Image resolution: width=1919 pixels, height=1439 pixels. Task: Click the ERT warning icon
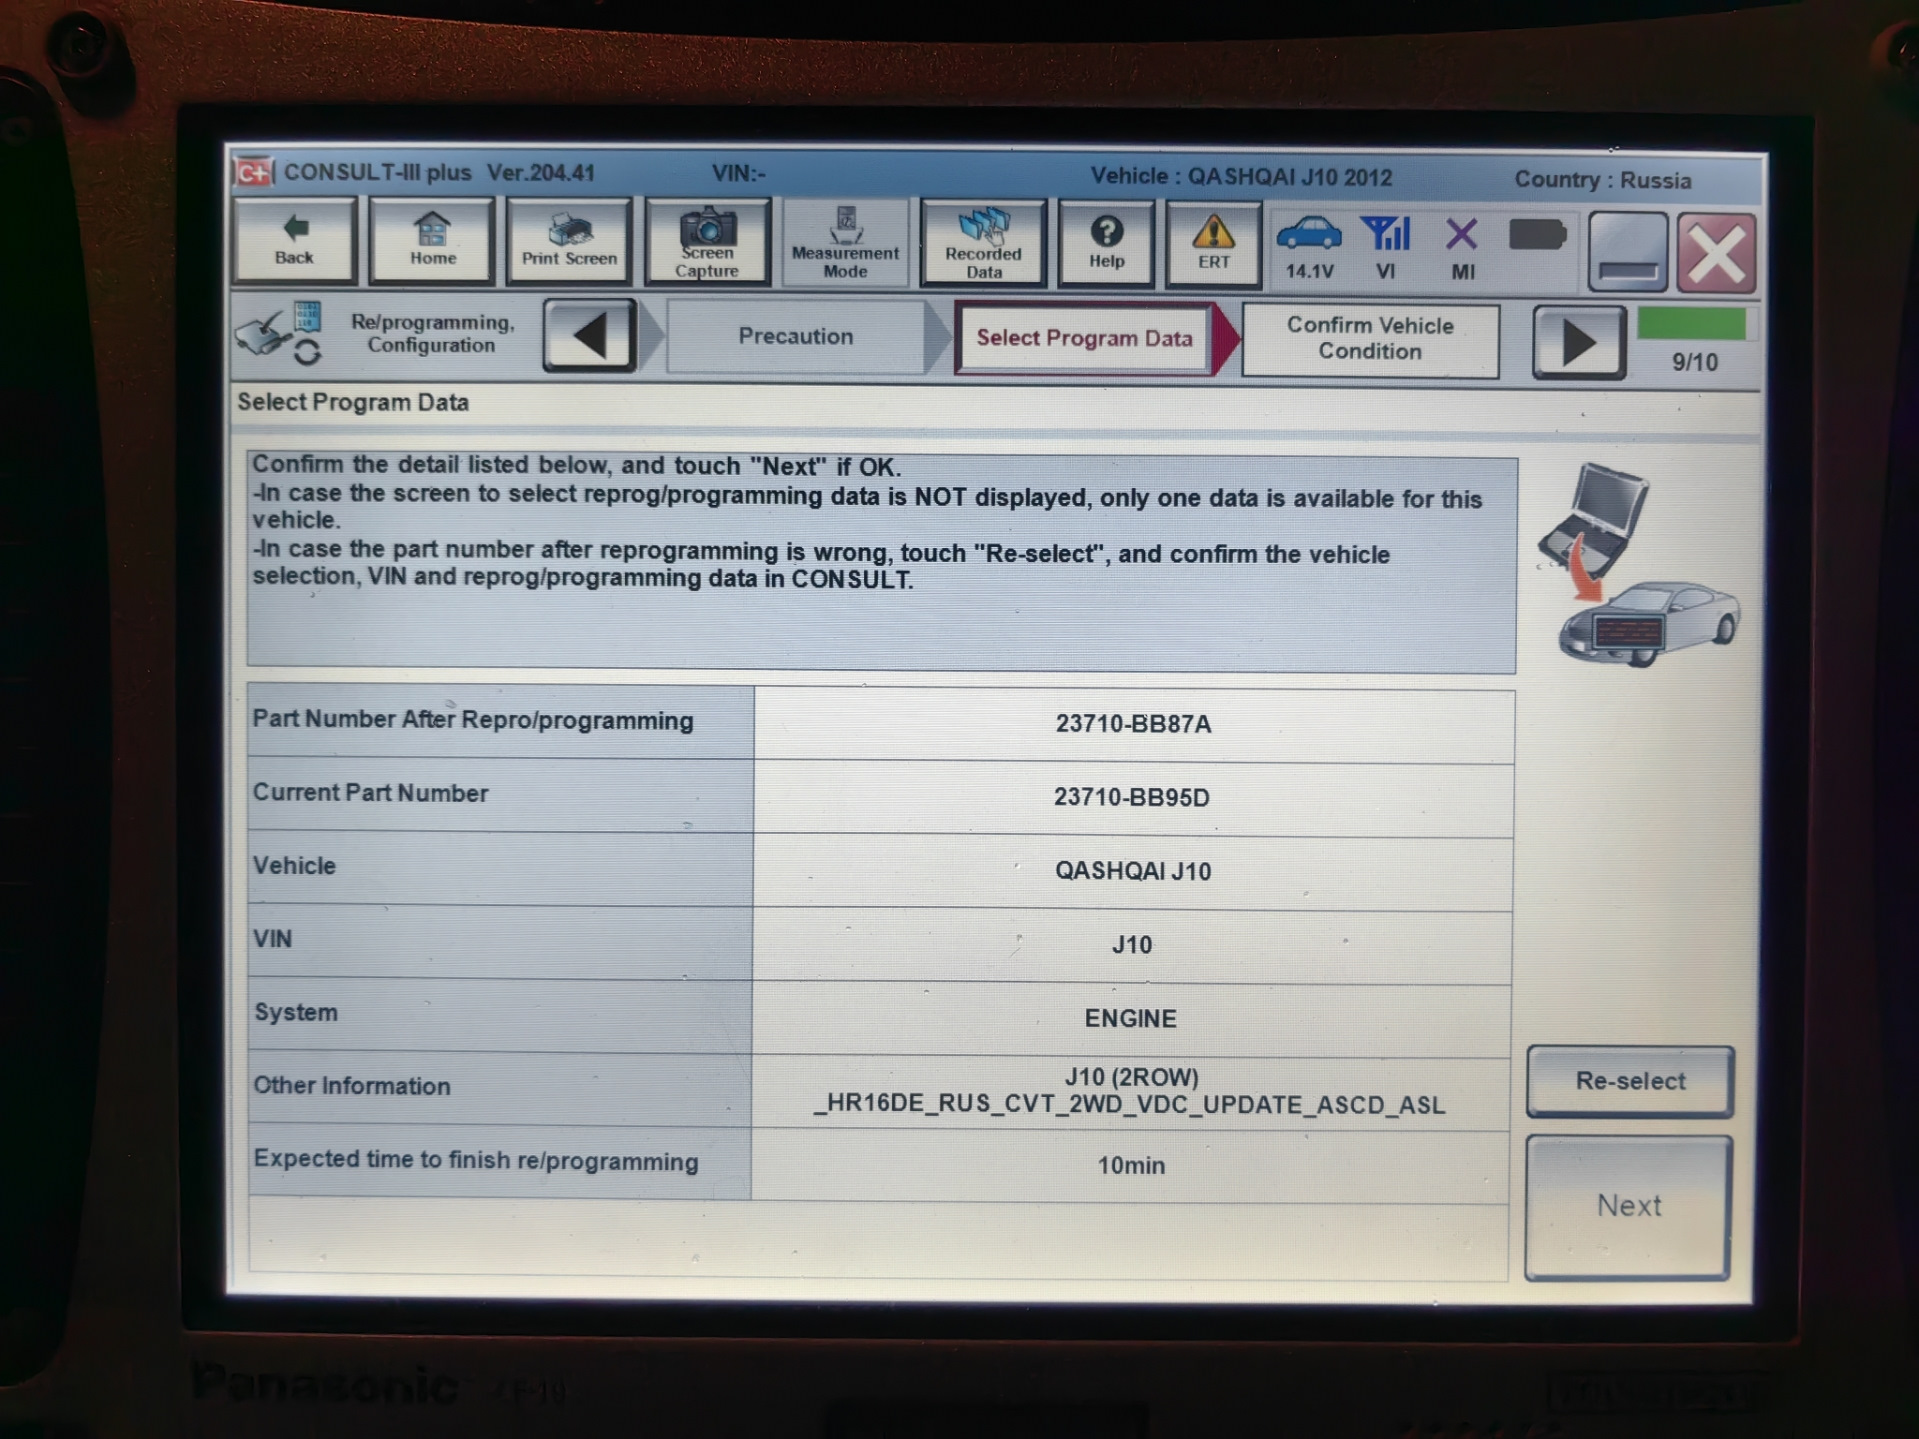[1213, 243]
